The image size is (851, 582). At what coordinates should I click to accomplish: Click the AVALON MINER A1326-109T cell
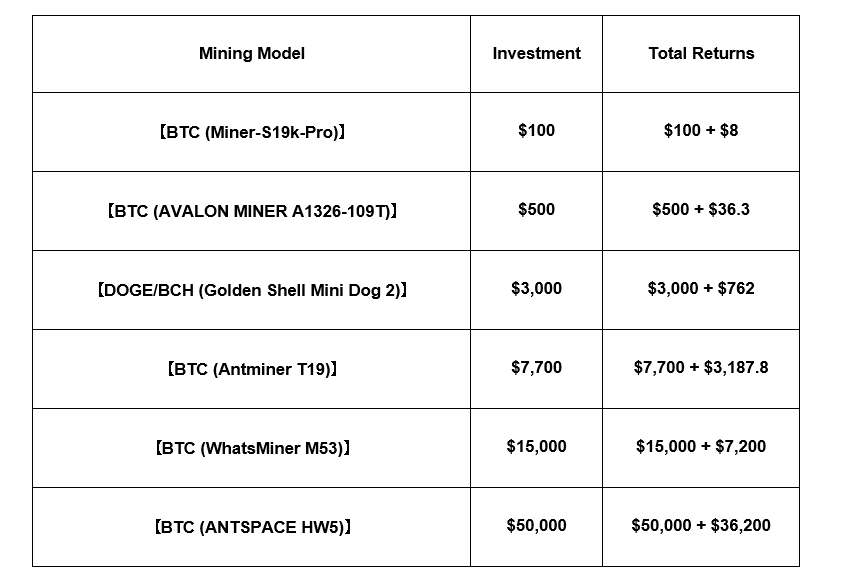tap(252, 210)
